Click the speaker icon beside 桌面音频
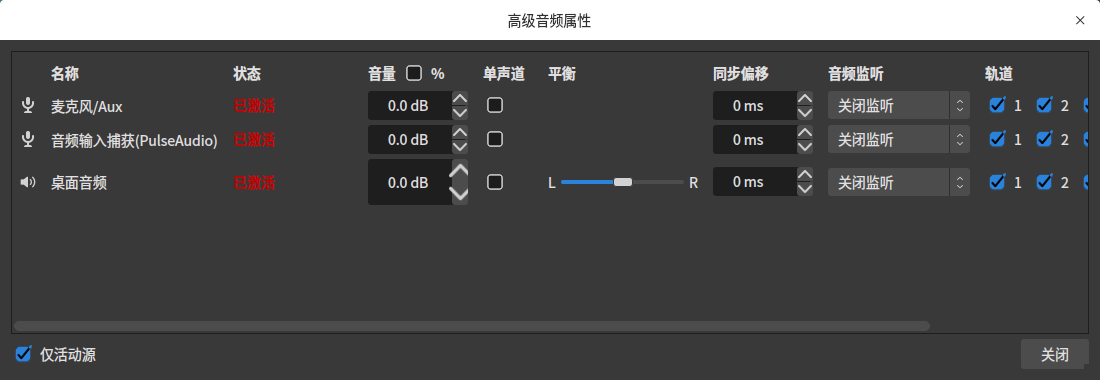 click(x=28, y=182)
